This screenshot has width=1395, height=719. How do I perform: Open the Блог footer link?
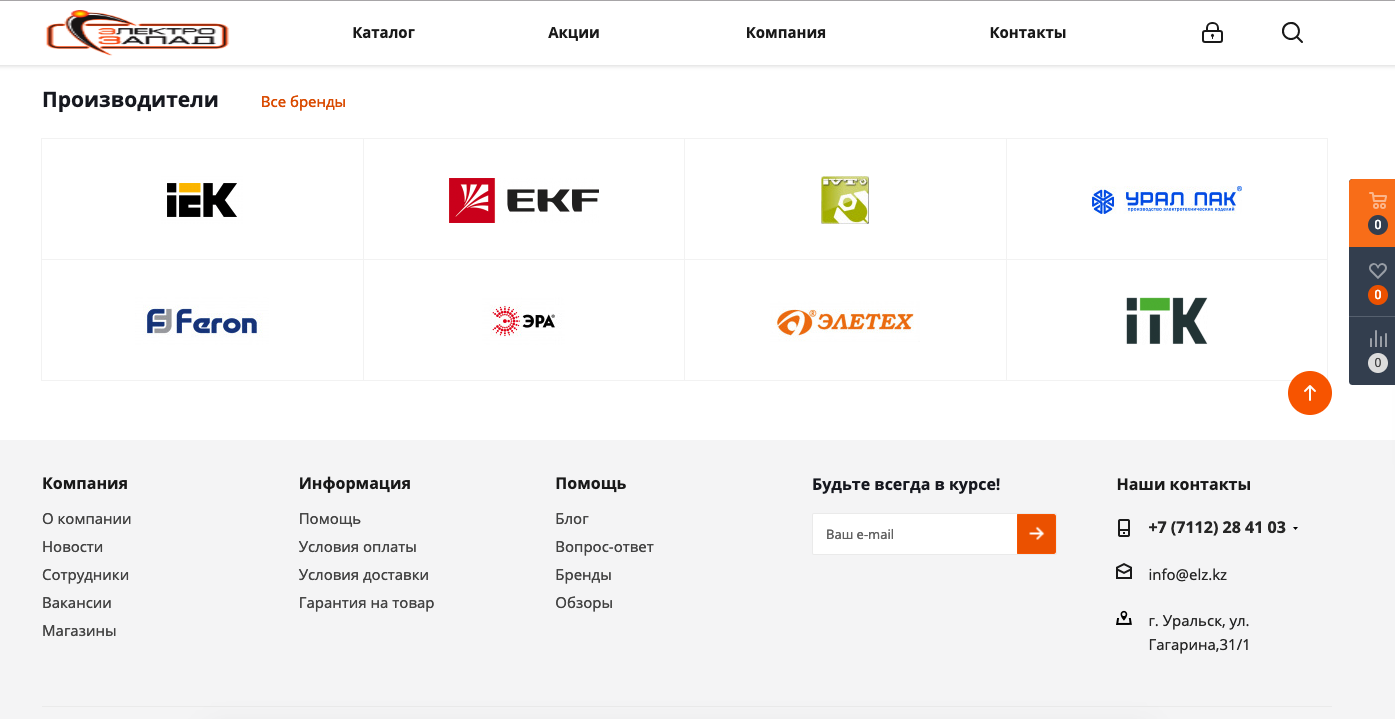pos(572,519)
